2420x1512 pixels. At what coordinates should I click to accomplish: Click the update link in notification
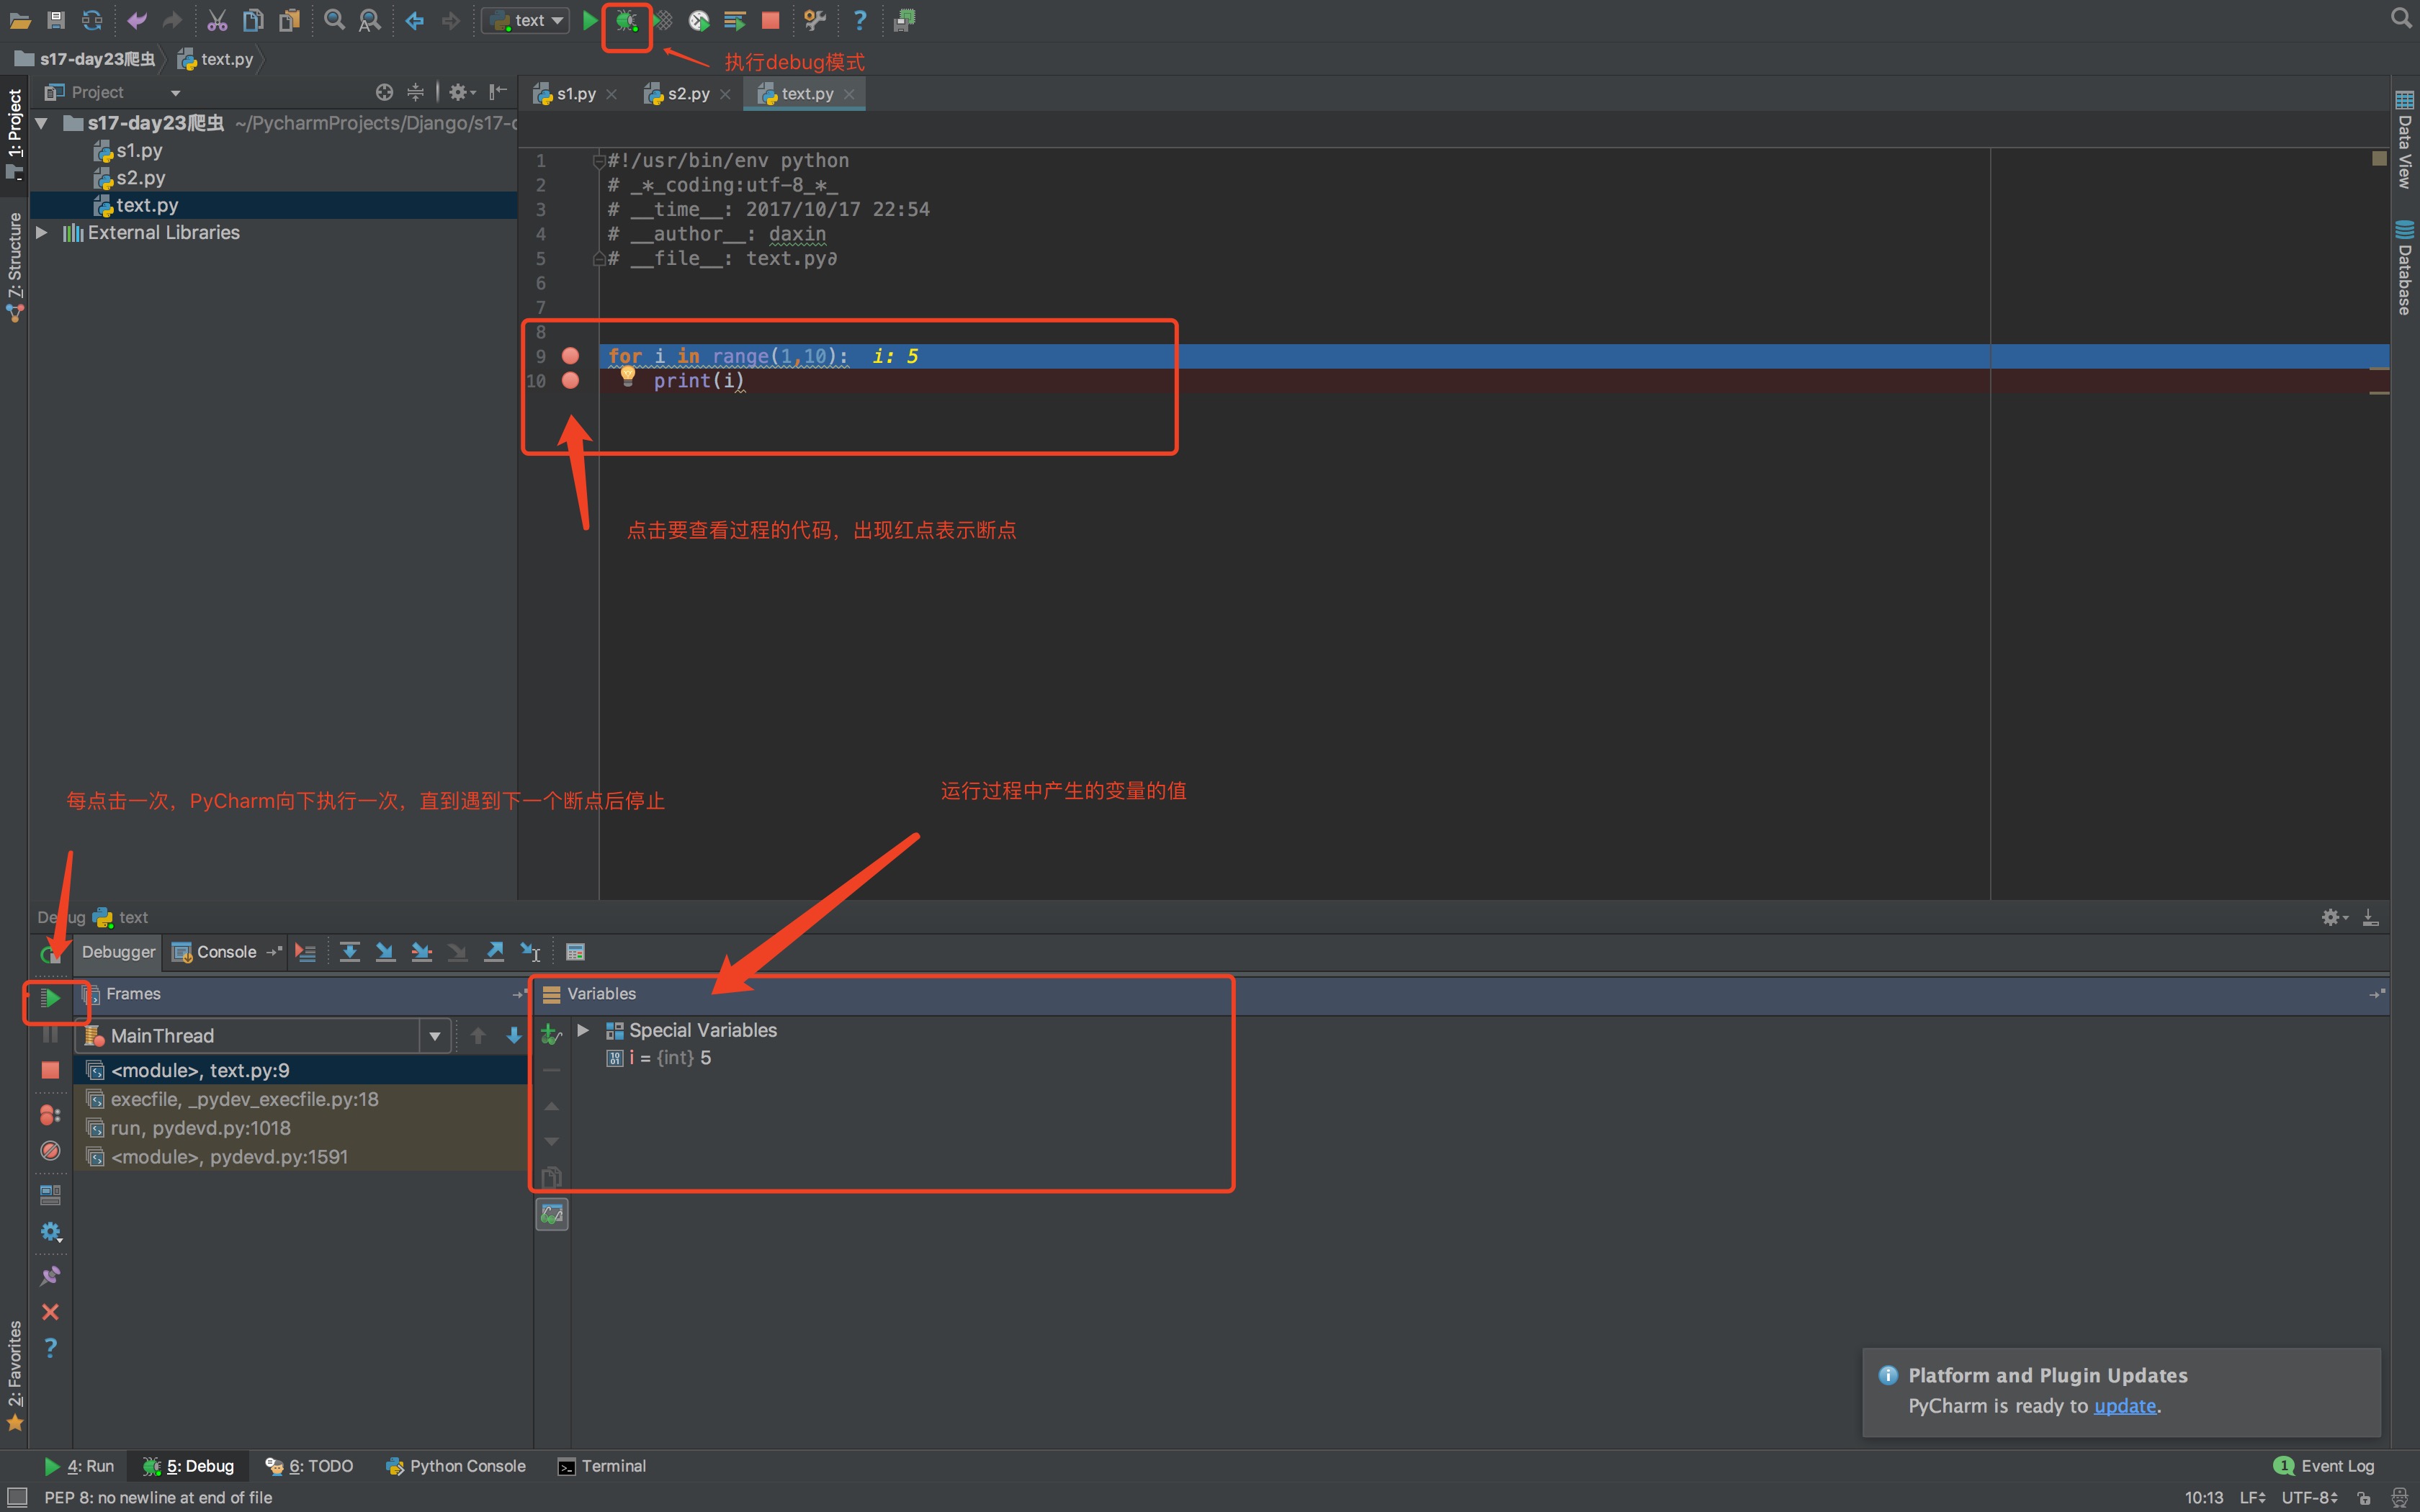(2125, 1406)
